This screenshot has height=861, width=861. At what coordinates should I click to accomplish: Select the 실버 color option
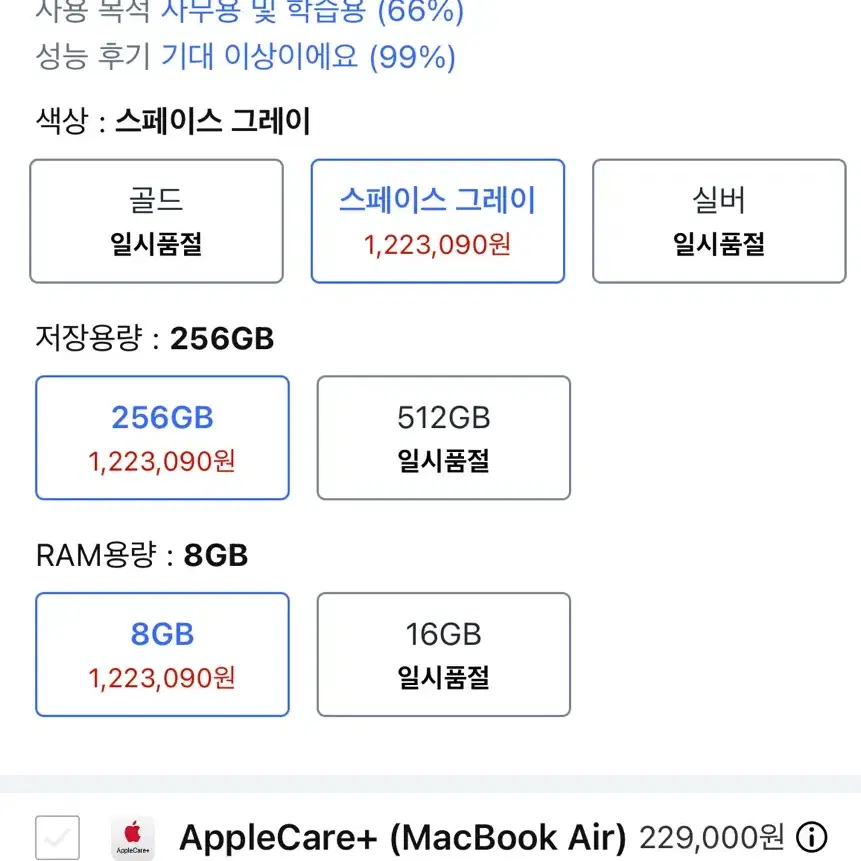tap(719, 221)
